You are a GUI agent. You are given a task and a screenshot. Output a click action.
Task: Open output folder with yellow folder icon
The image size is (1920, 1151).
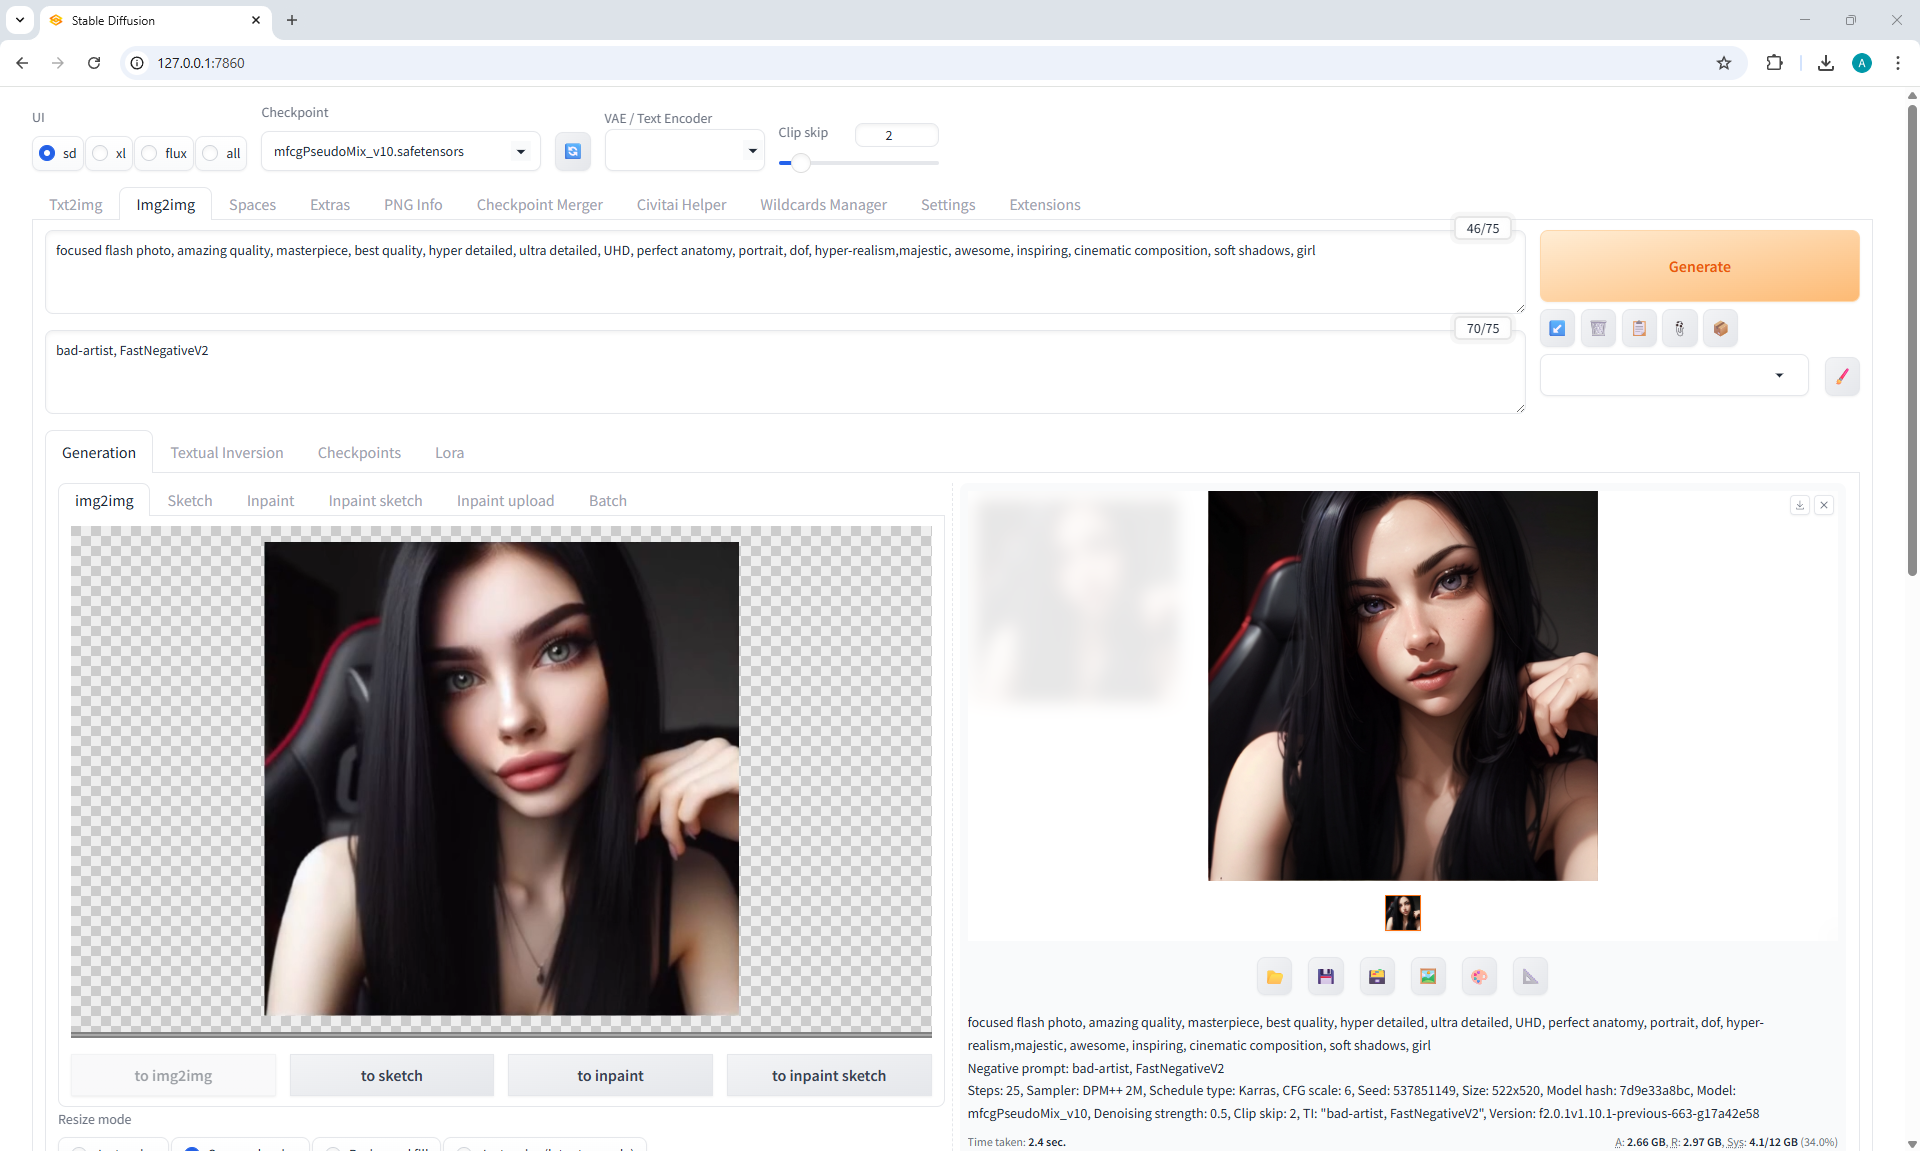pyautogui.click(x=1274, y=977)
